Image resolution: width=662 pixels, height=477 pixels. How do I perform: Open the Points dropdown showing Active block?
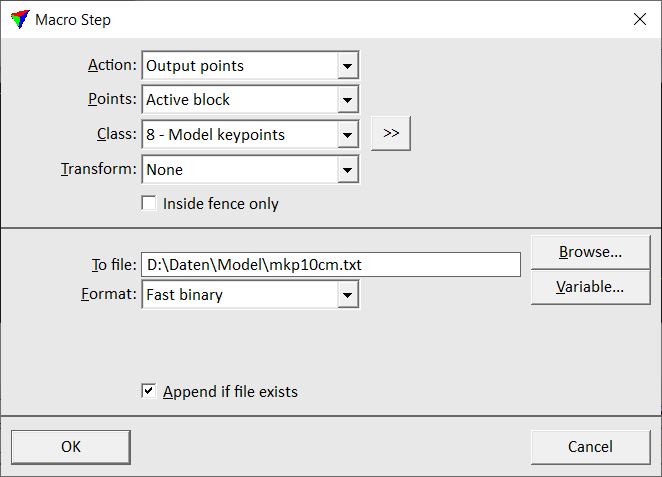[250, 100]
